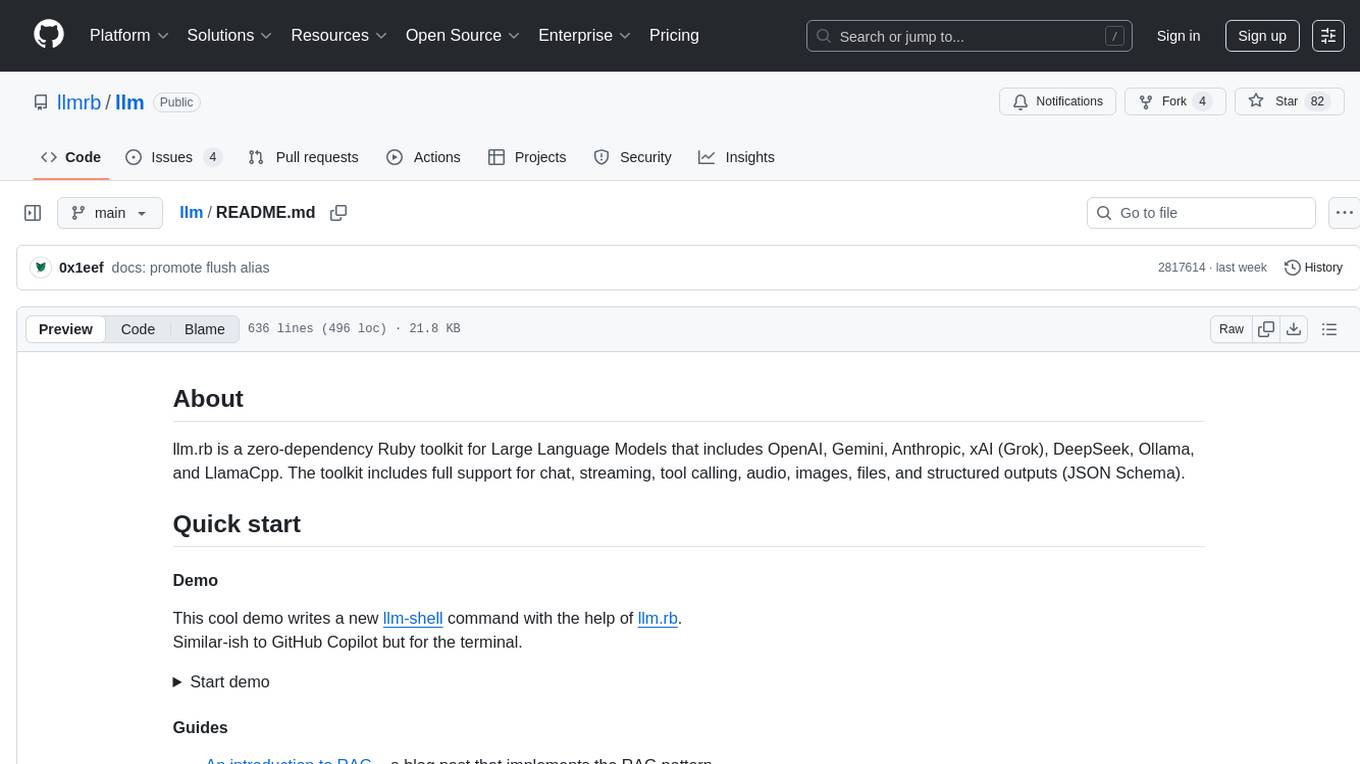Open the document outline panel
This screenshot has height=764, width=1360.
pyautogui.click(x=1329, y=329)
